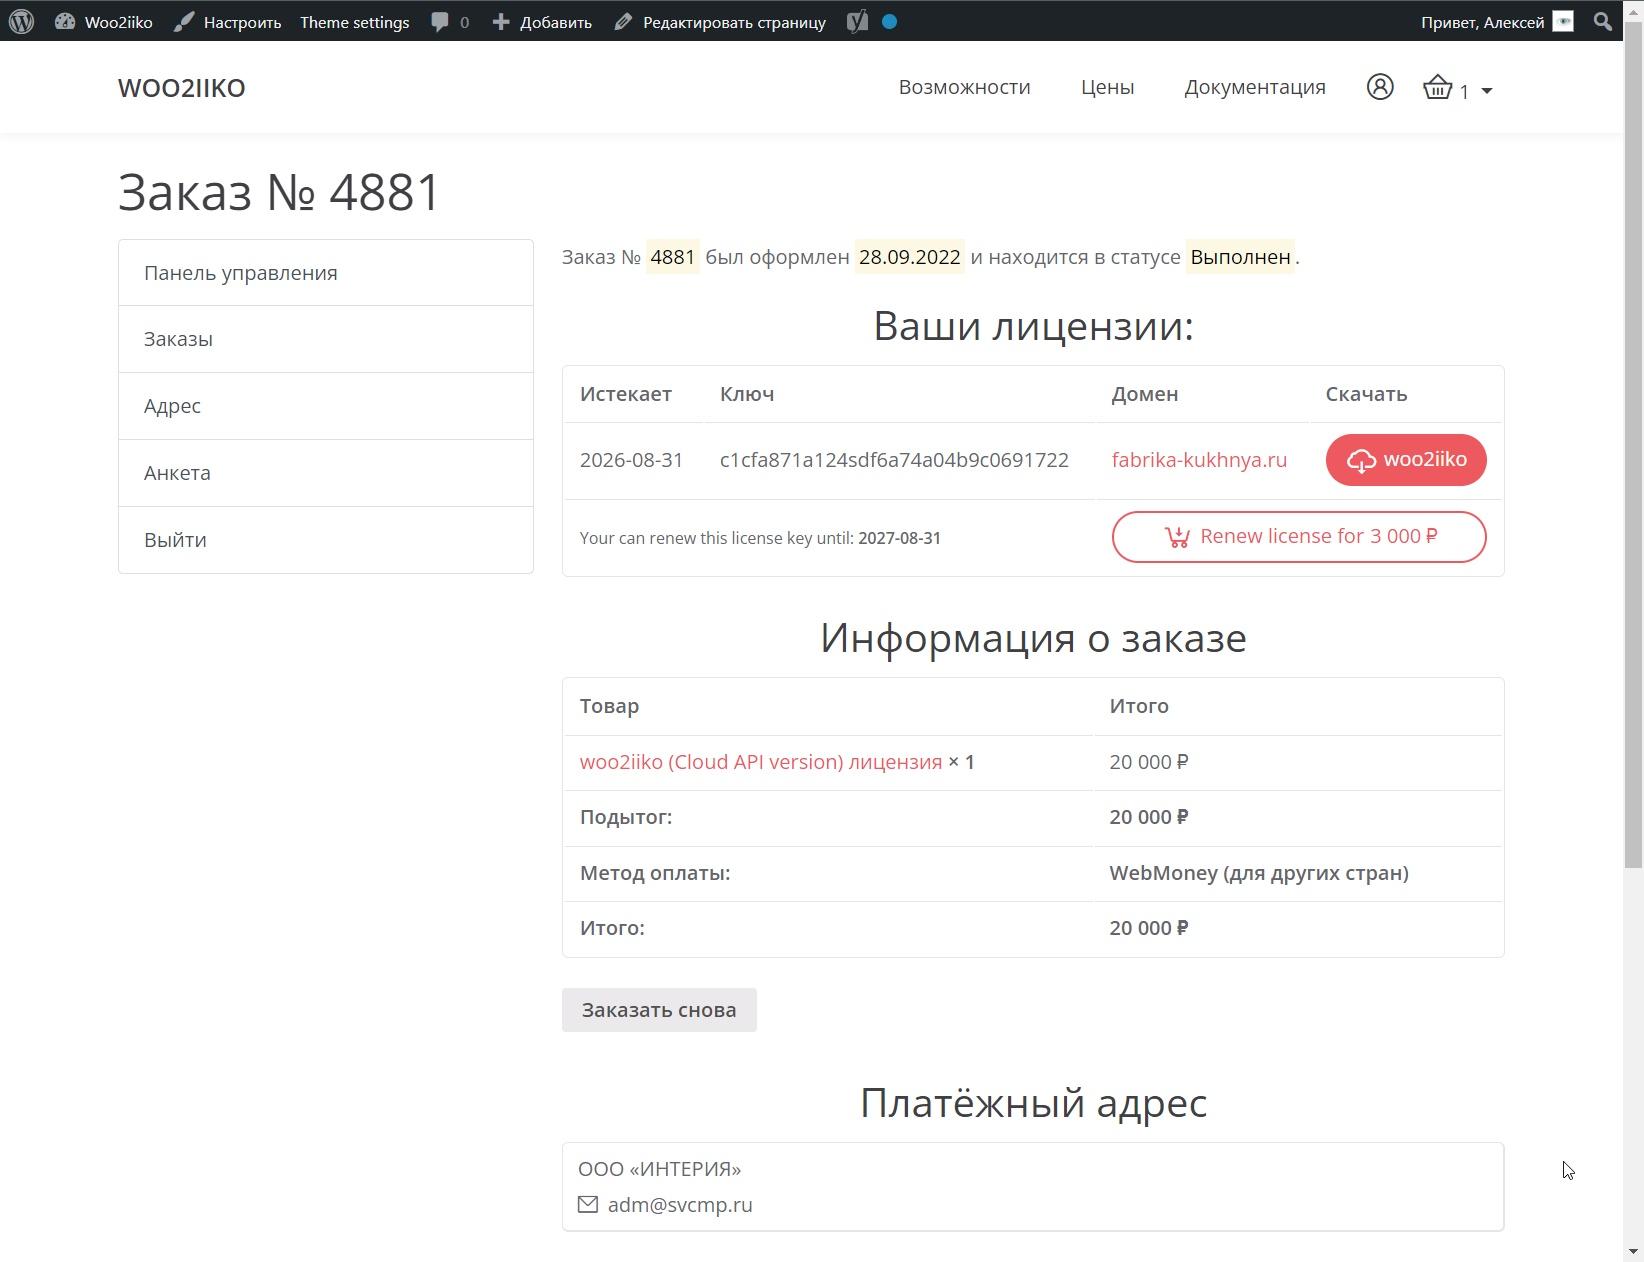
Task: Select Заказы in sidebar
Action: click(326, 339)
